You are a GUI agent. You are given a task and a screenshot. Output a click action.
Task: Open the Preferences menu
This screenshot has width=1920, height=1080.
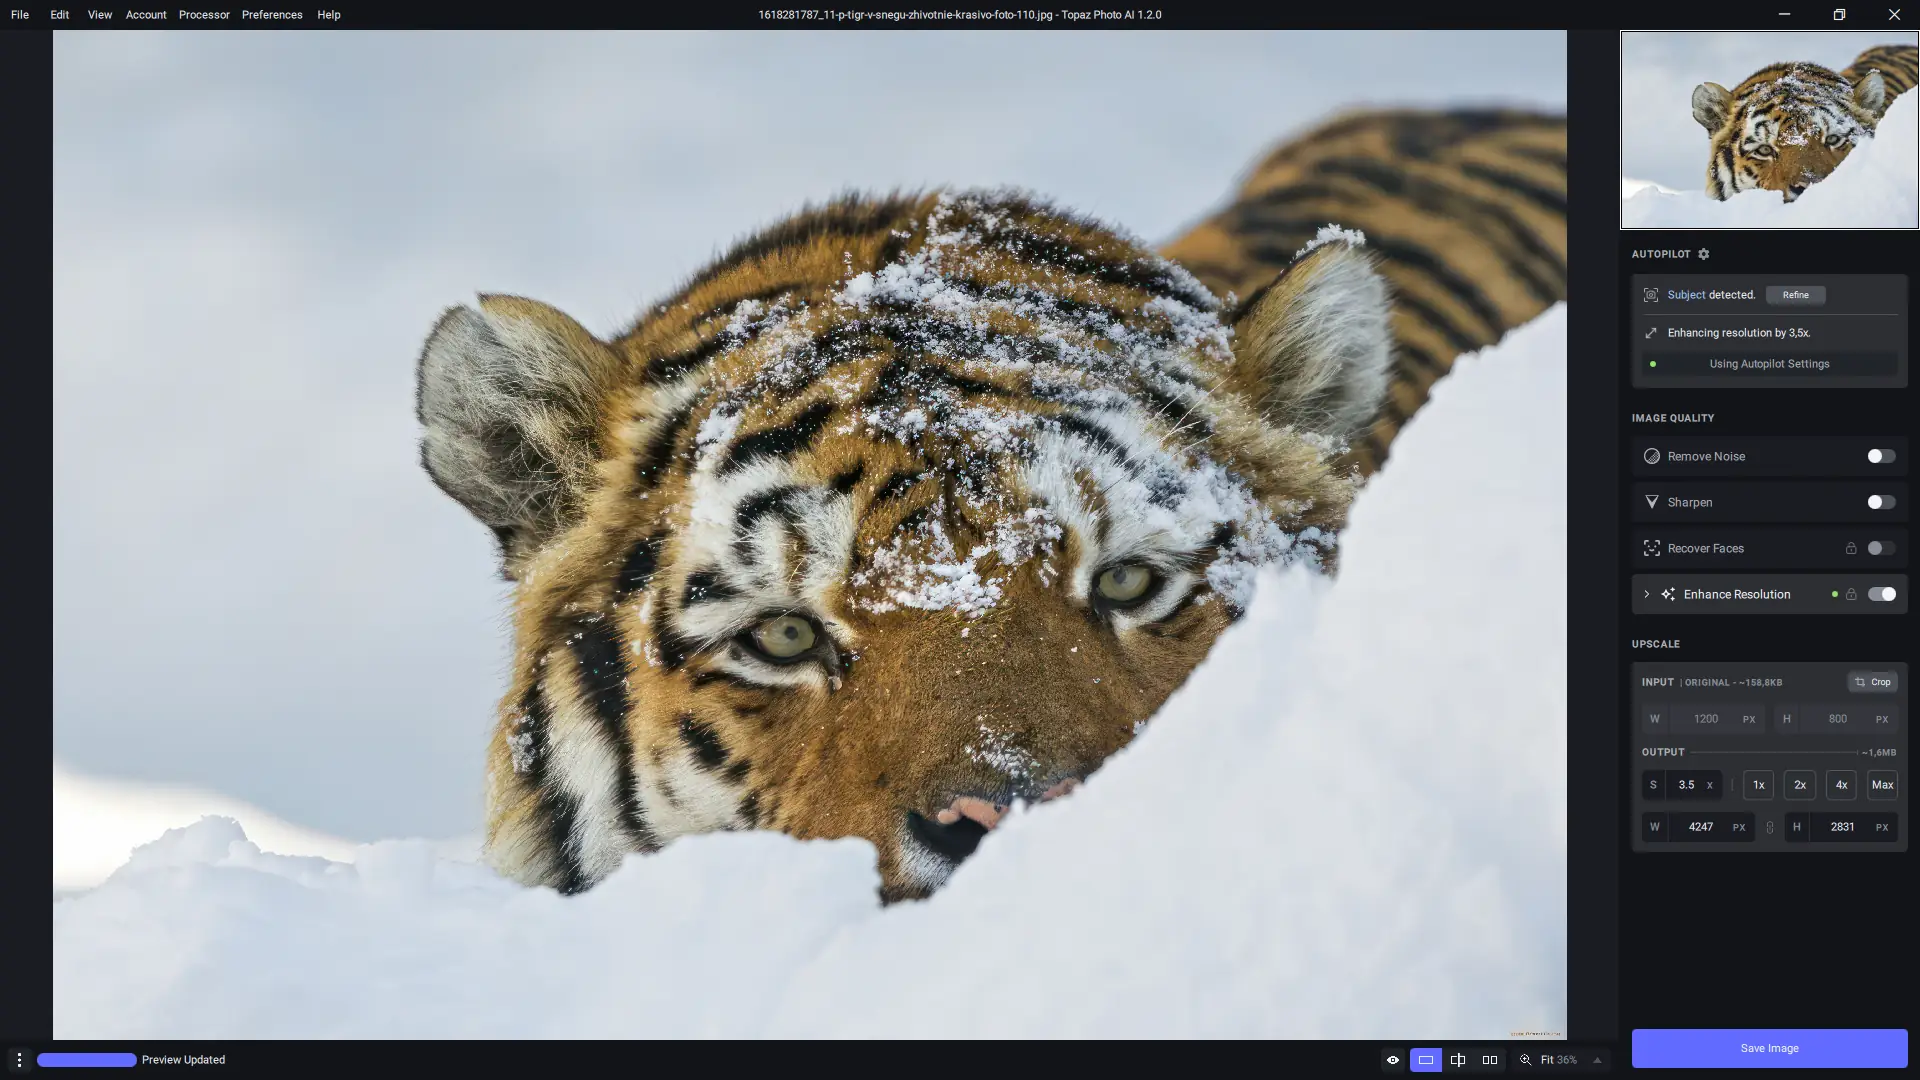(x=272, y=14)
